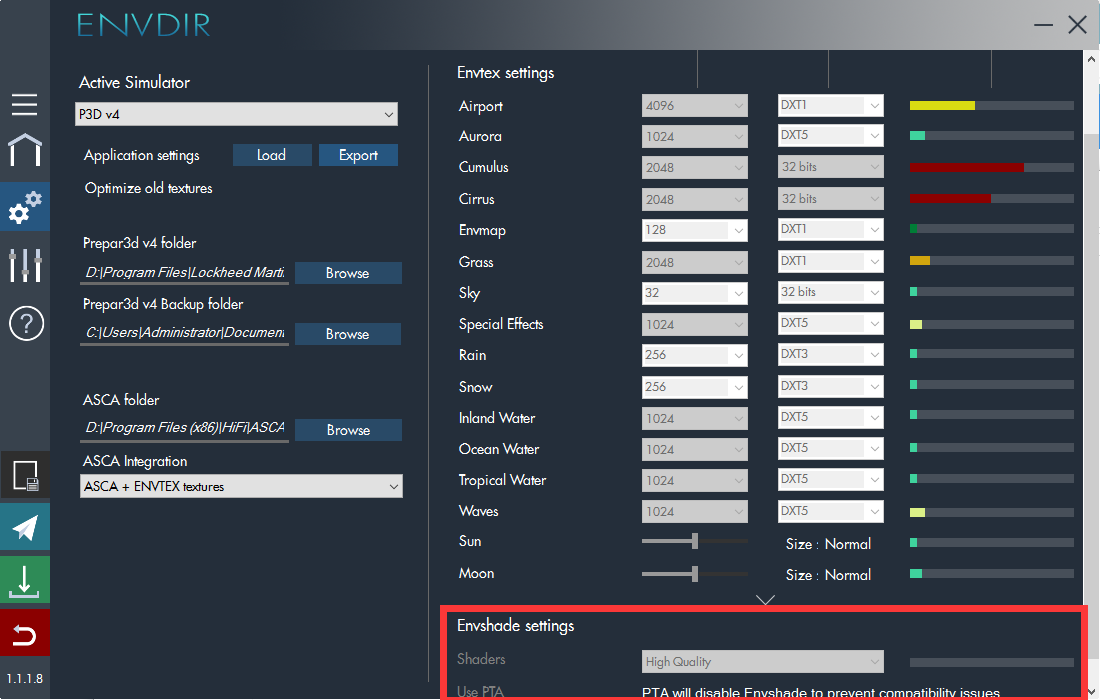1100x700 pixels.
Task: Browse for the ASCA folder
Action: tap(348, 430)
